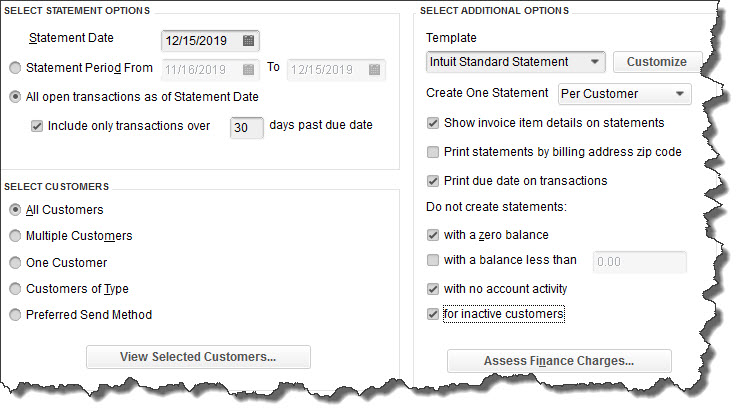Choose One Customer radio button
This screenshot has width=746, height=420.
pyautogui.click(x=15, y=263)
